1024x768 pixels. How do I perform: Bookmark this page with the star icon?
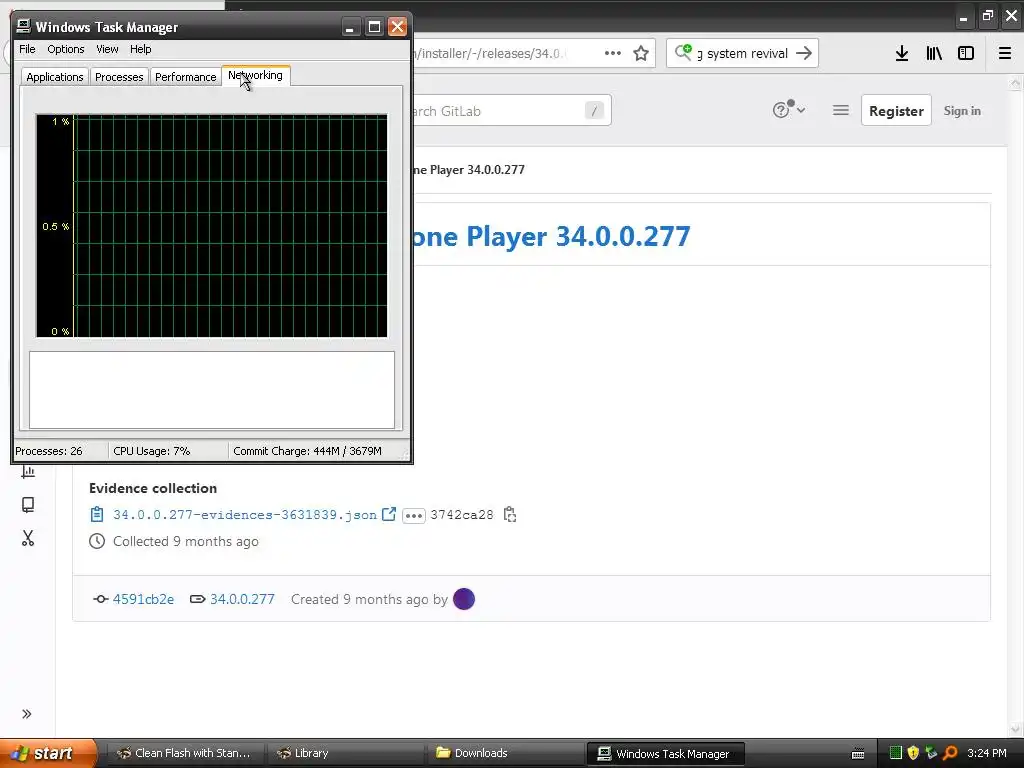641,54
